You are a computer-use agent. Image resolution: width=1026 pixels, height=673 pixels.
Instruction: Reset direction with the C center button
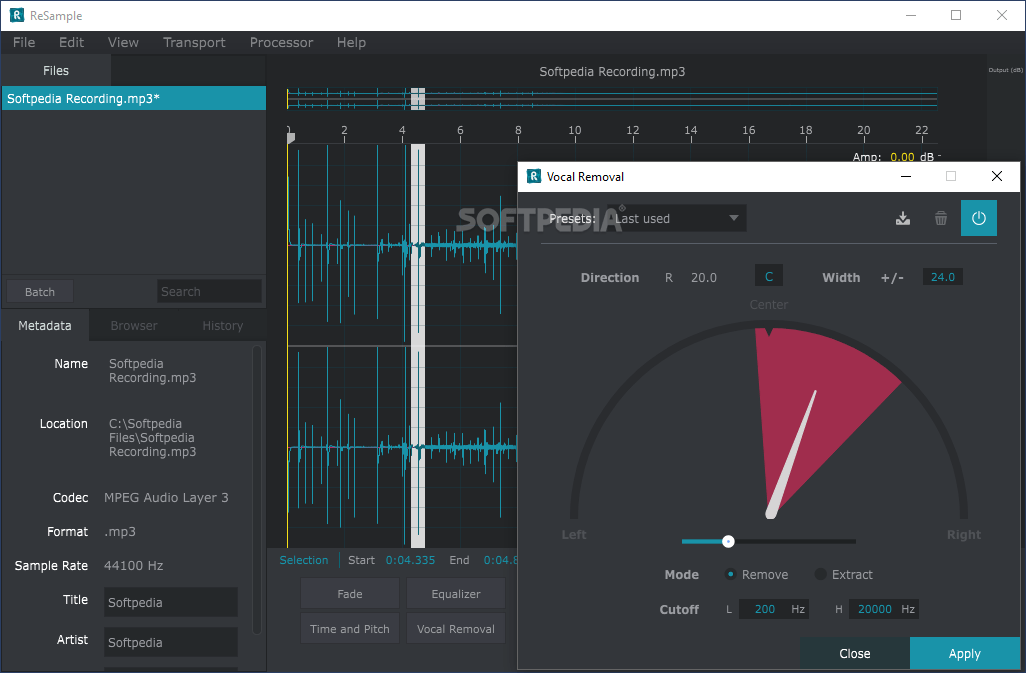[x=769, y=277]
